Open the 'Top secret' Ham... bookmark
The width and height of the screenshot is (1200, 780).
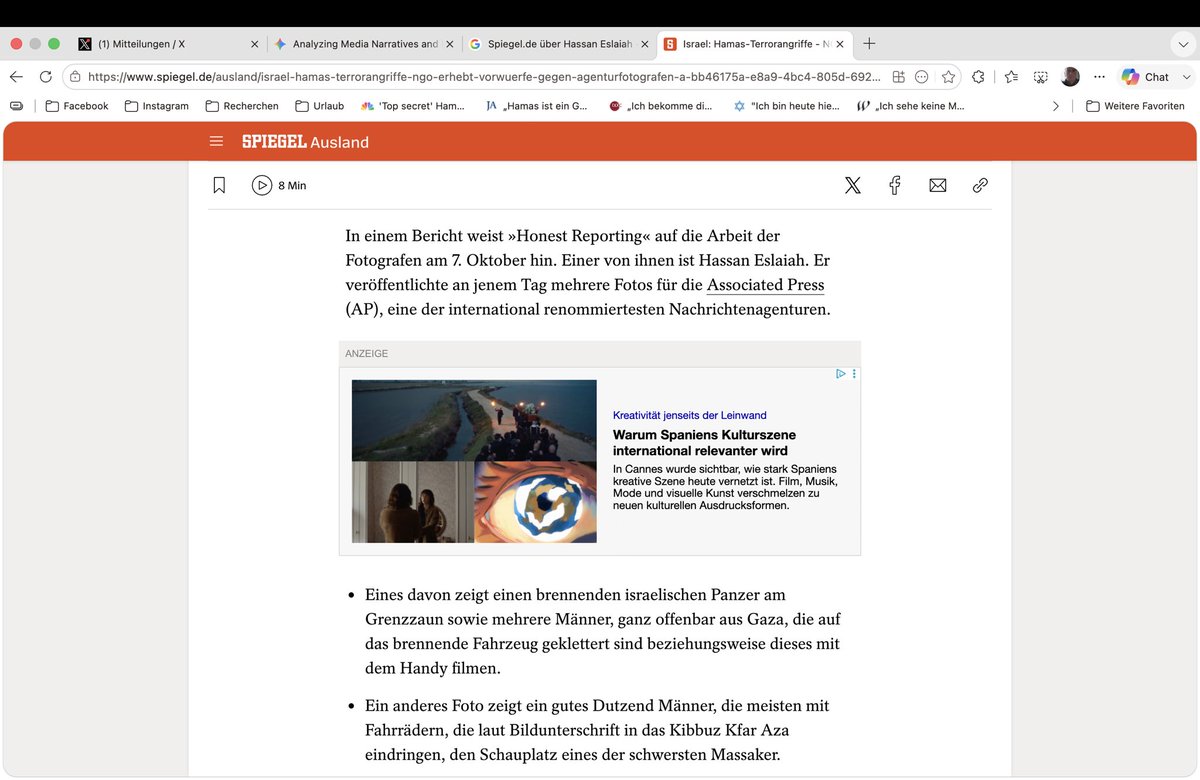(413, 106)
